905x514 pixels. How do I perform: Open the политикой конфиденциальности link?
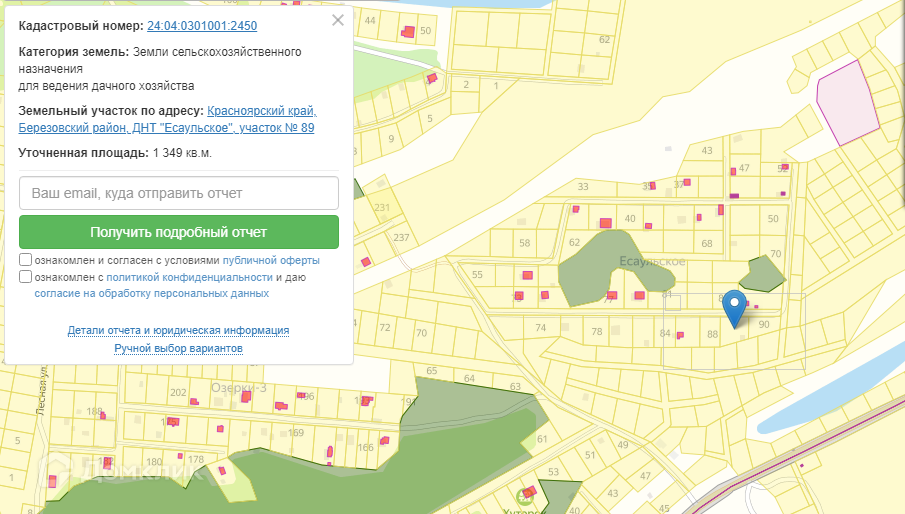pyautogui.click(x=189, y=277)
